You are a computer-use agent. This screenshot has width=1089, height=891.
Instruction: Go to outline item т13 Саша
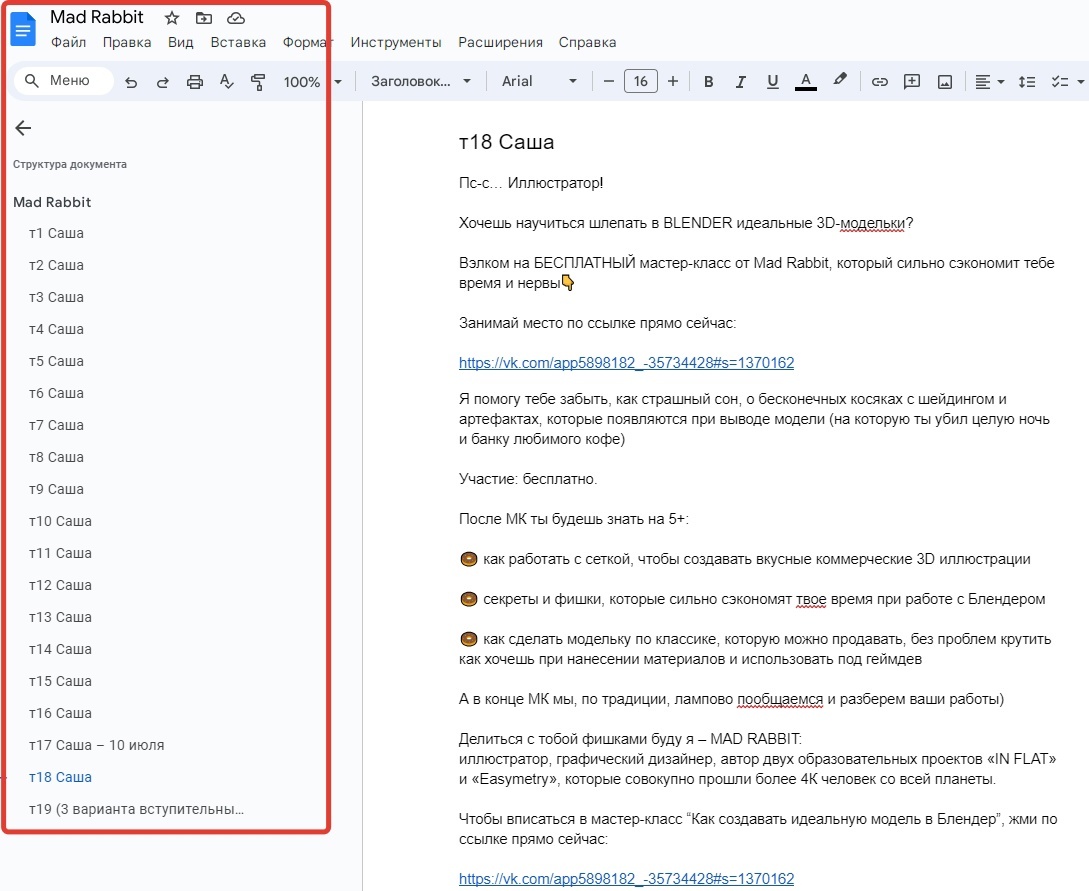(60, 617)
